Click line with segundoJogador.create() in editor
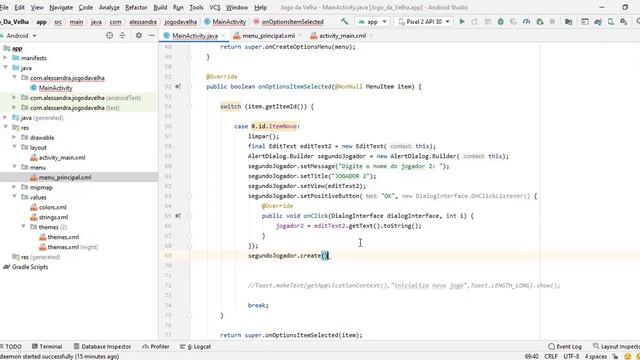The height and width of the screenshot is (360, 640). (x=289, y=256)
